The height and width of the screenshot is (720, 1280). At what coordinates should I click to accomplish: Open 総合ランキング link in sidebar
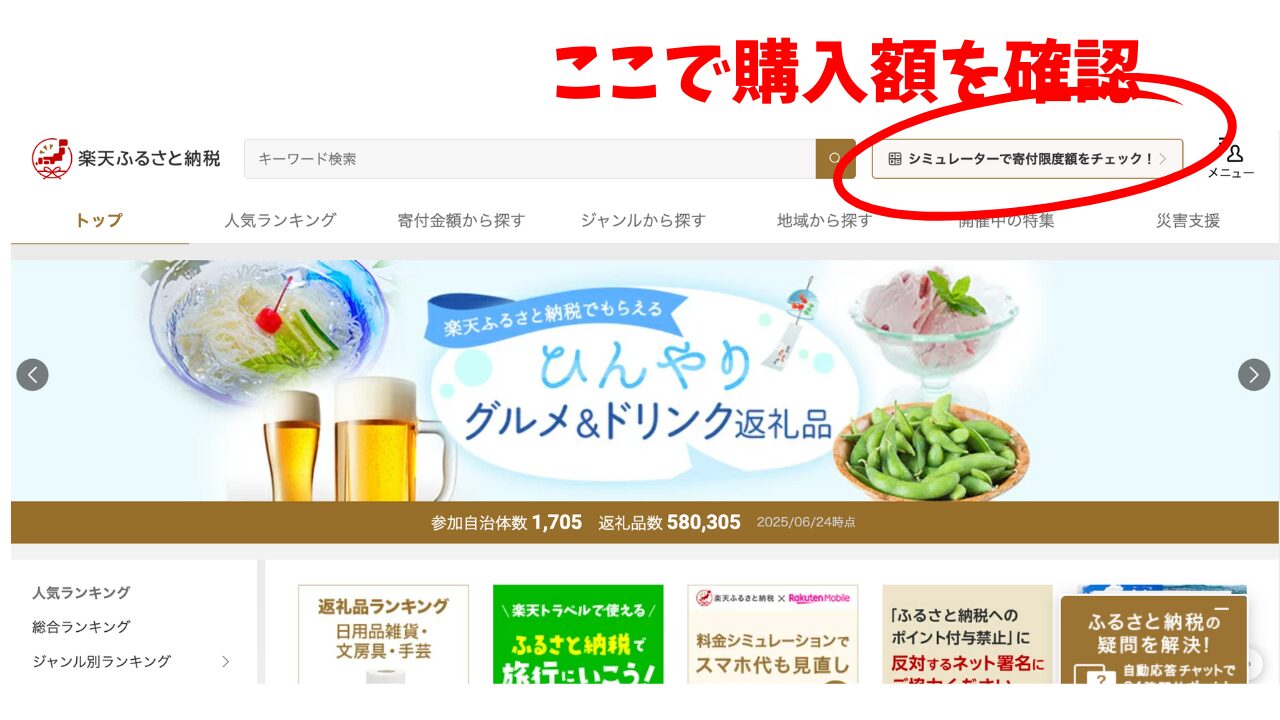(81, 627)
